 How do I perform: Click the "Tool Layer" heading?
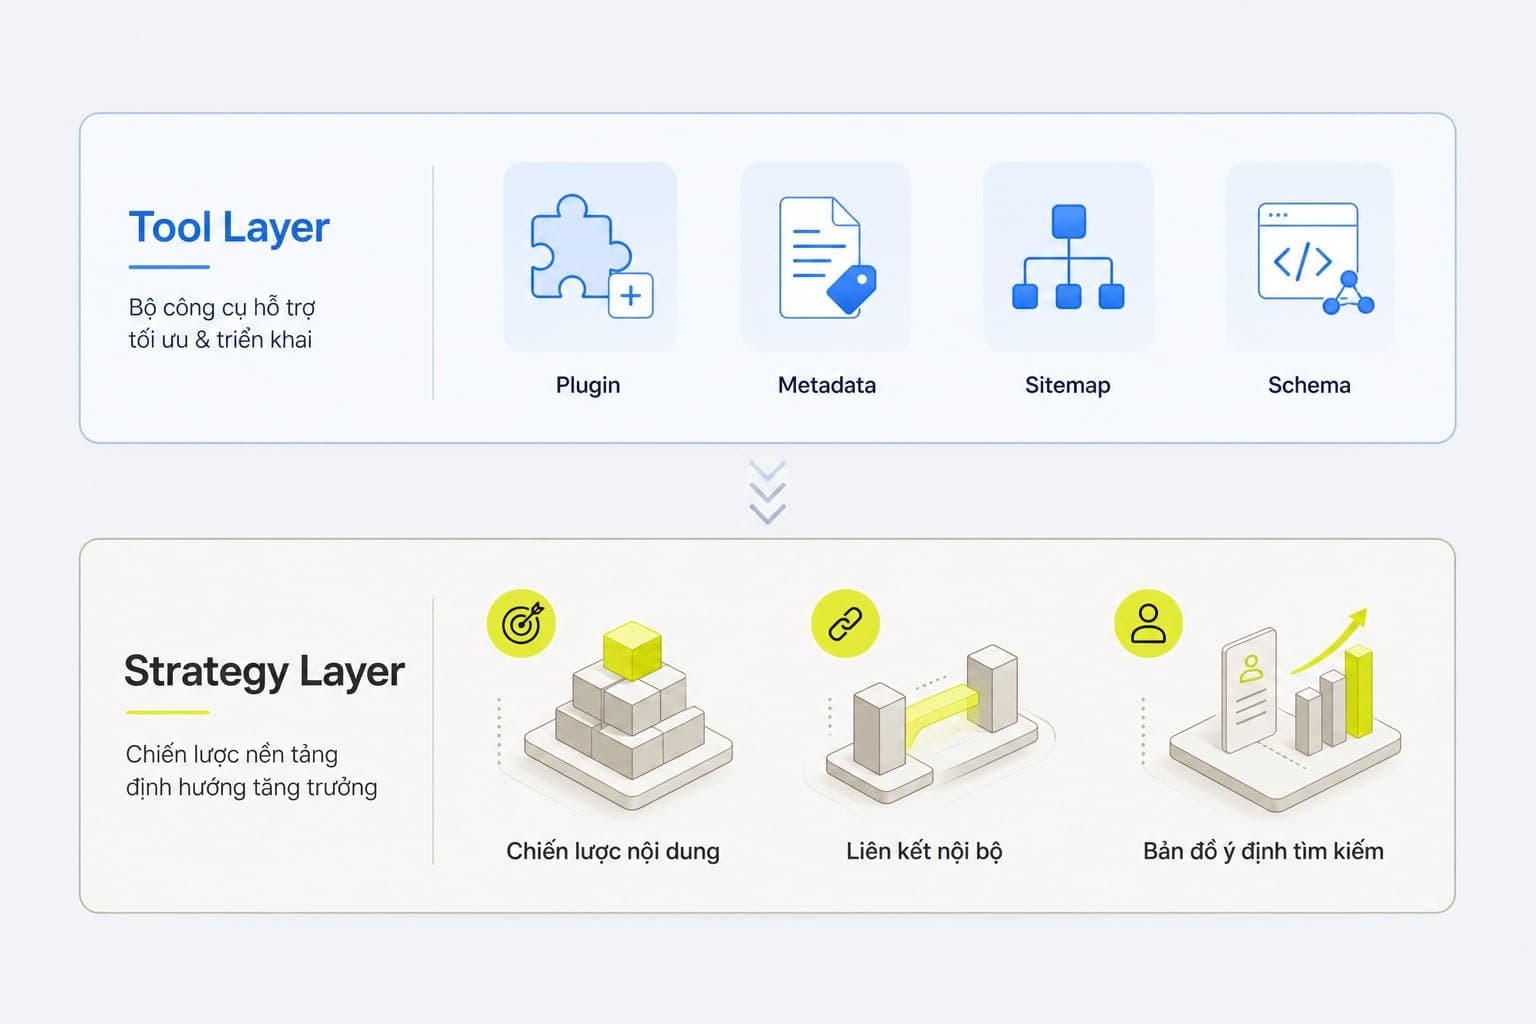(229, 228)
